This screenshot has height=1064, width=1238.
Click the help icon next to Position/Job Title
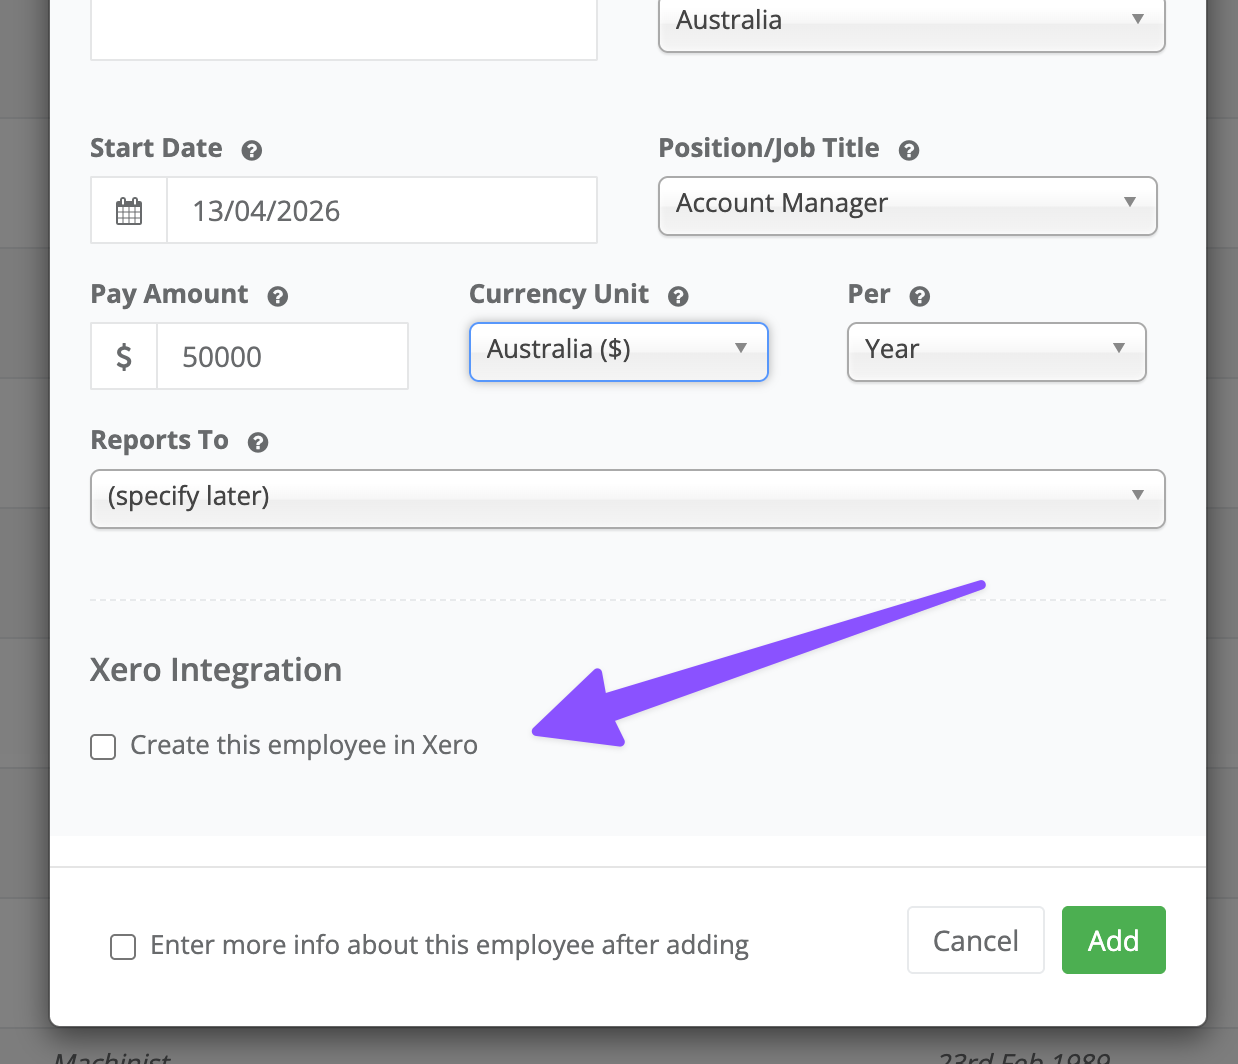(908, 150)
